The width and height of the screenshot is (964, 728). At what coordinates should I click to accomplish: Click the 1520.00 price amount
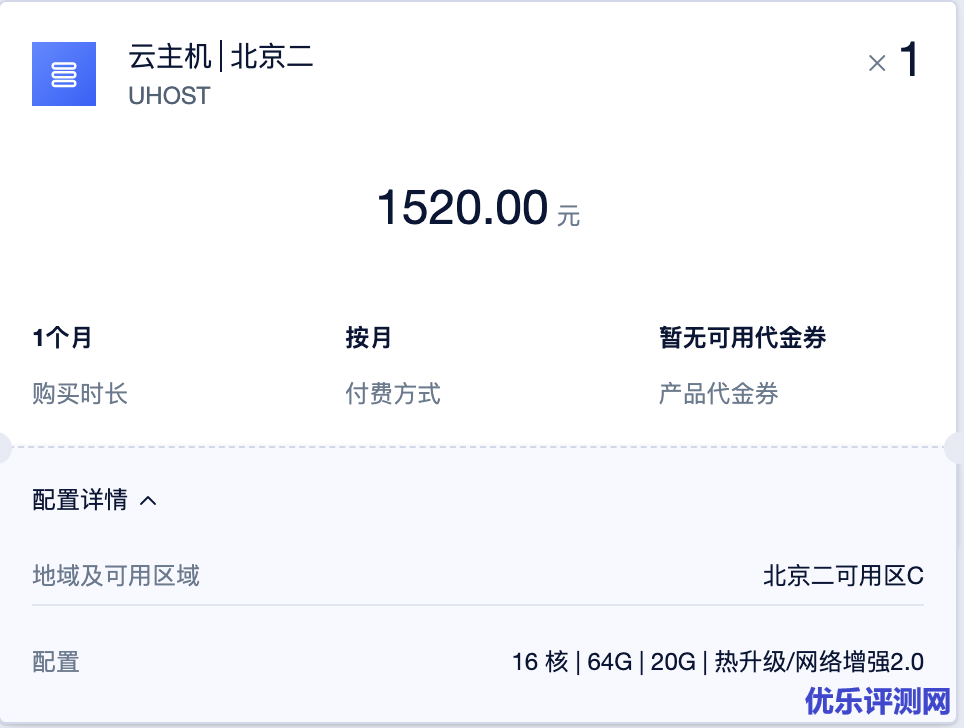tap(462, 208)
